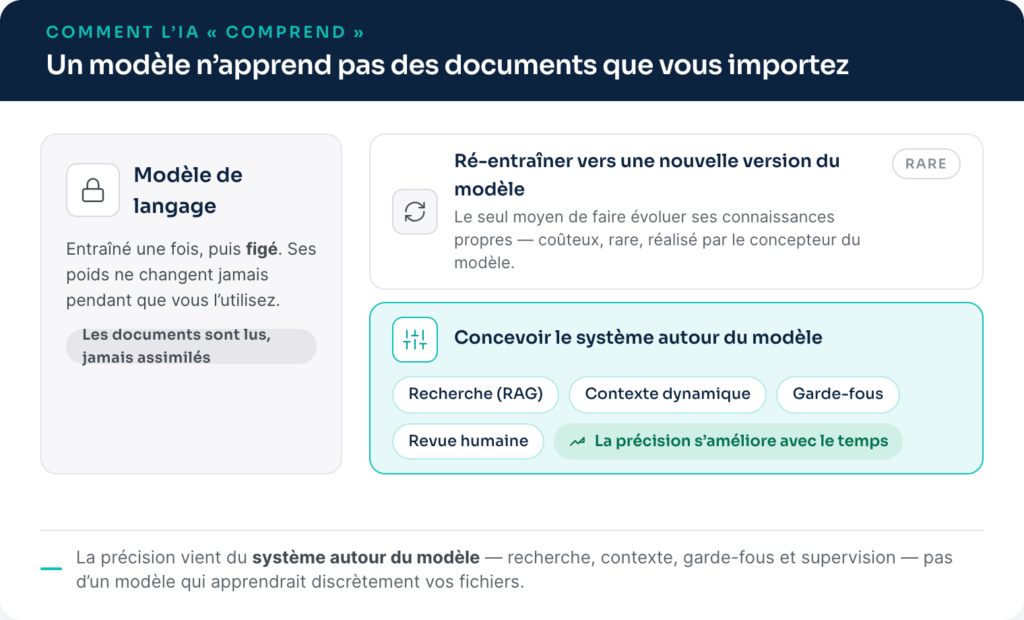This screenshot has width=1024, height=620.
Task: Click the Les documents sont lus gray pill
Action: (191, 346)
